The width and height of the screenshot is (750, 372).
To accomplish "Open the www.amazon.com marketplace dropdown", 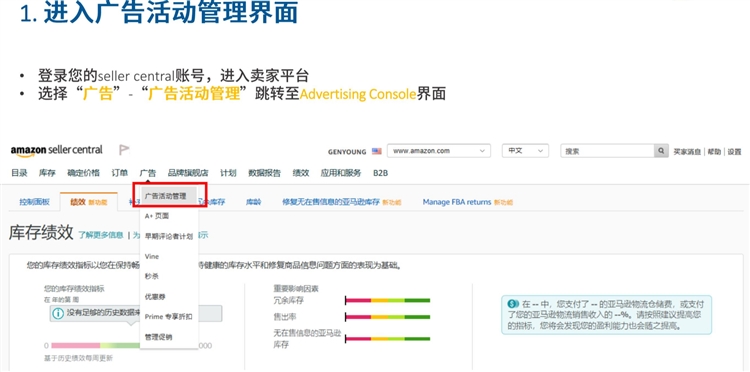I will [439, 151].
